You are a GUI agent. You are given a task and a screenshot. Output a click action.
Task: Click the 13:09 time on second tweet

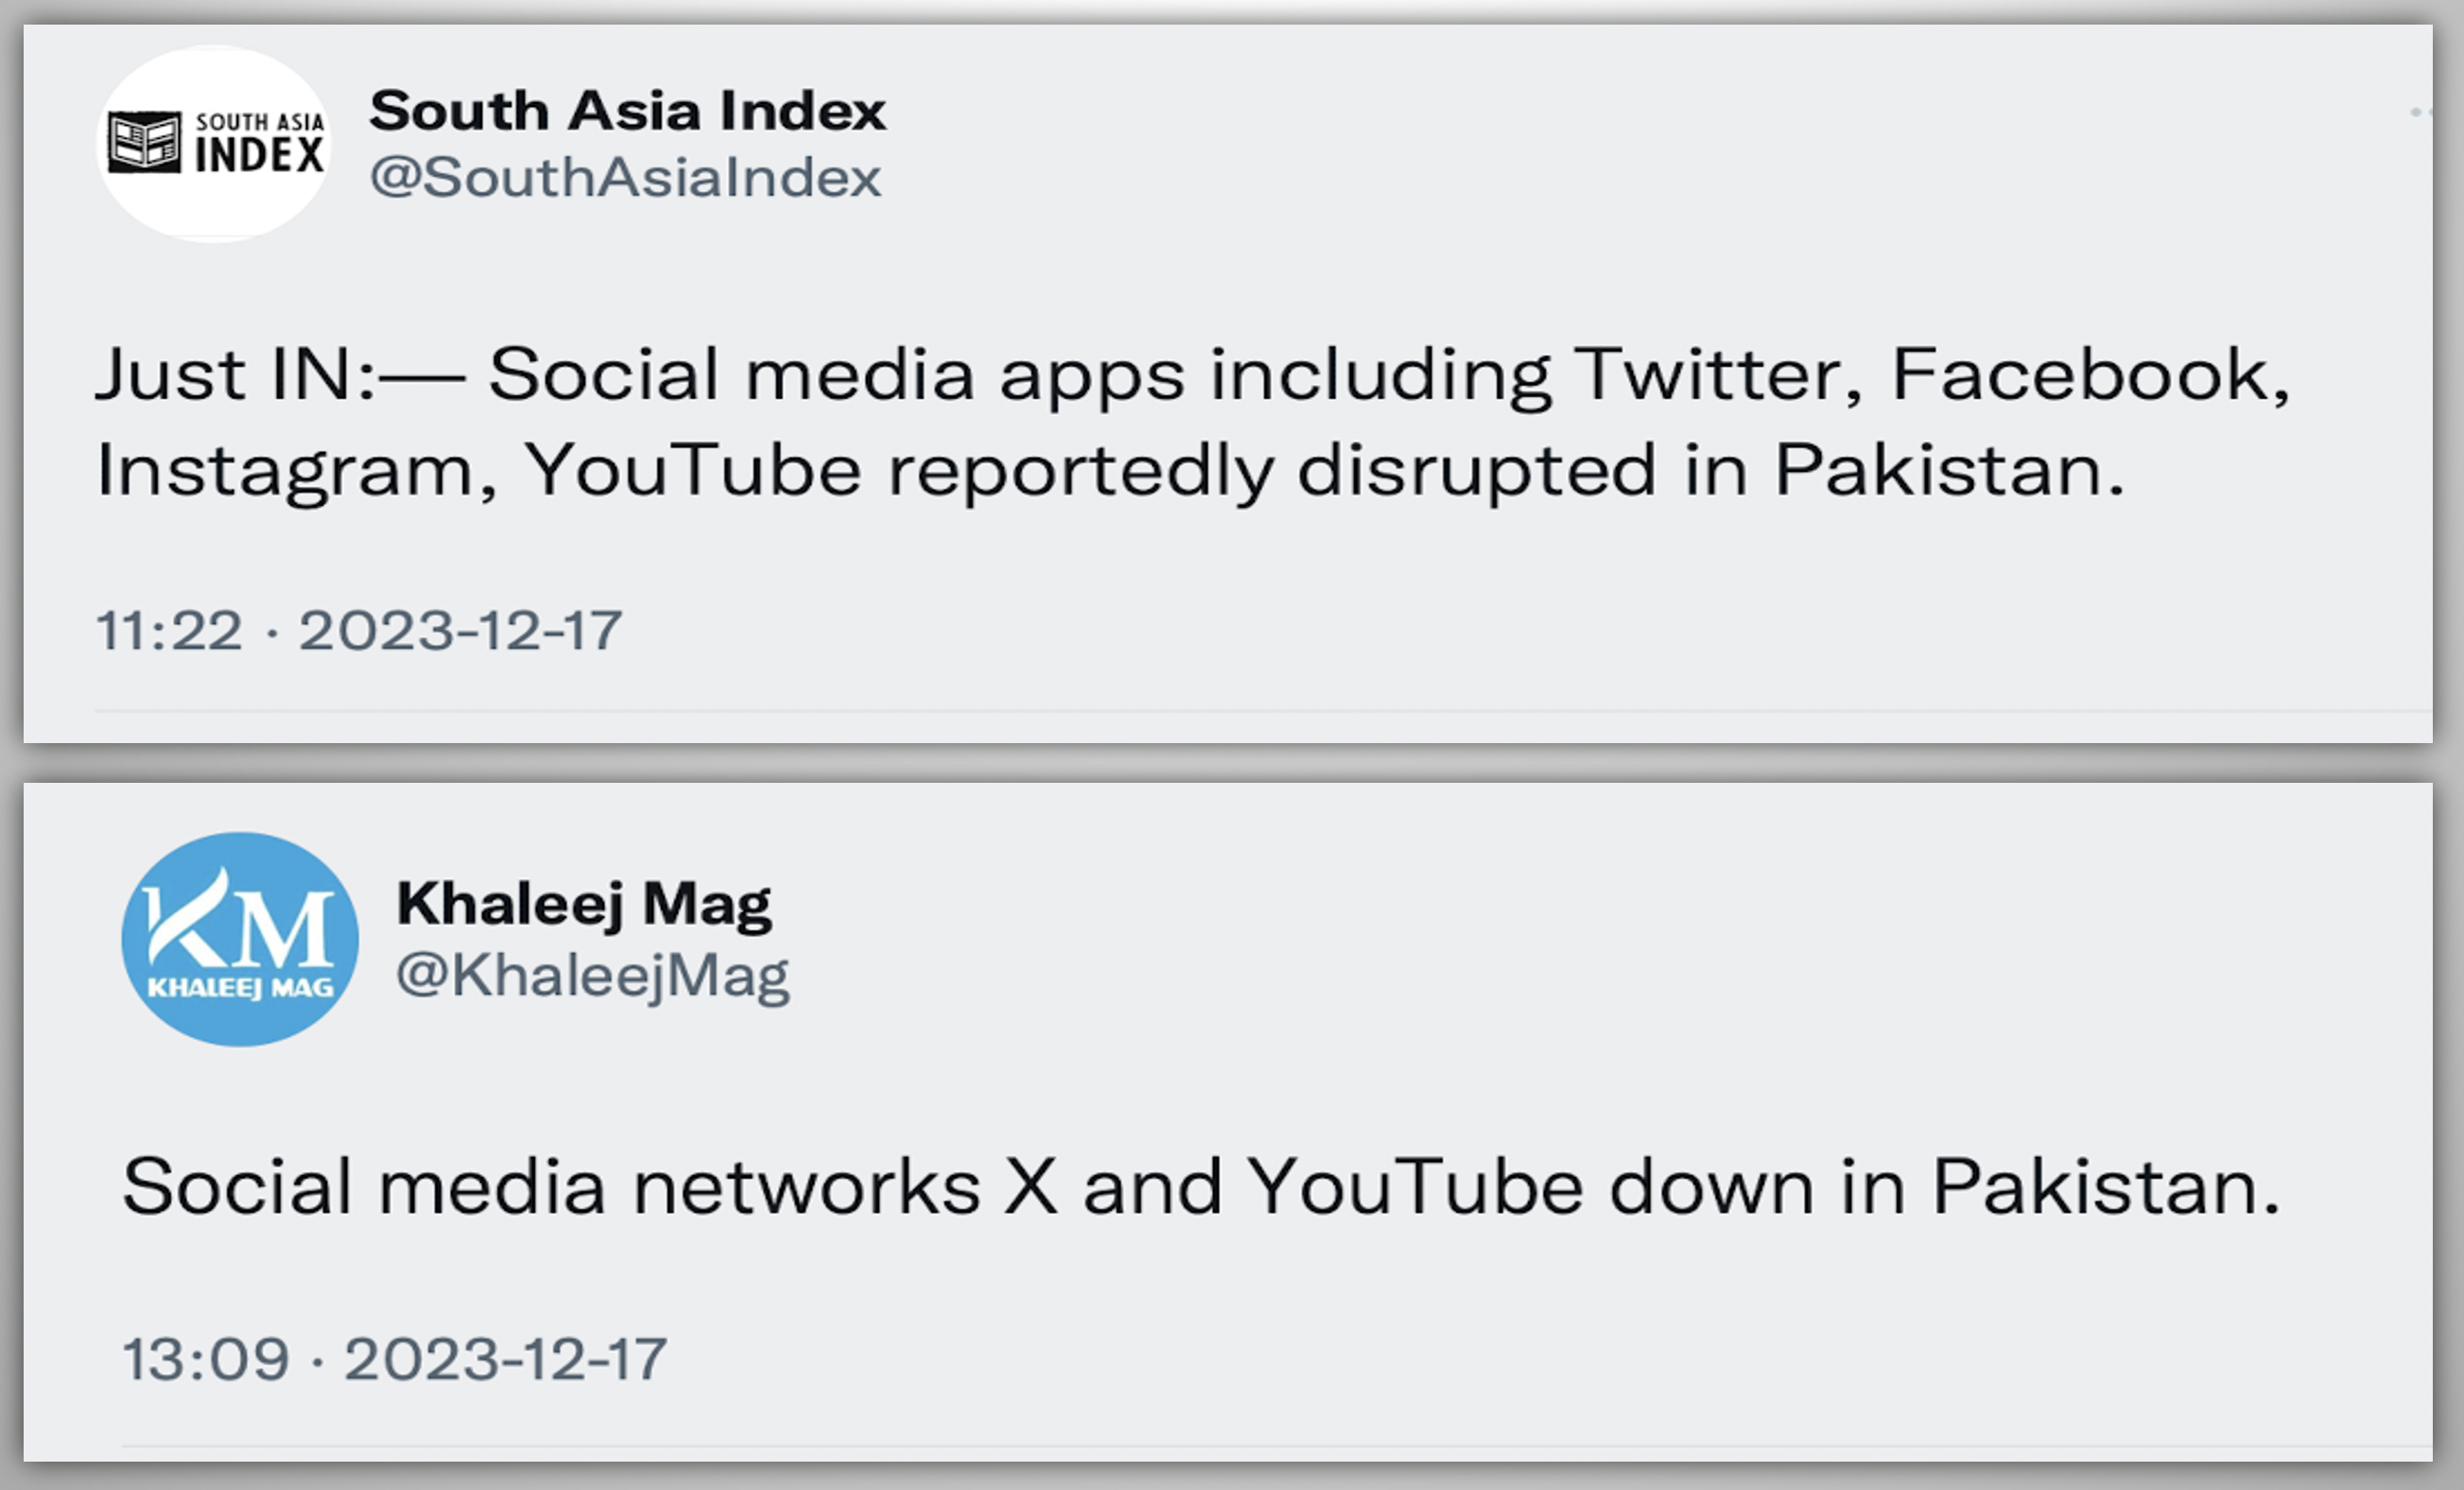click(205, 1360)
